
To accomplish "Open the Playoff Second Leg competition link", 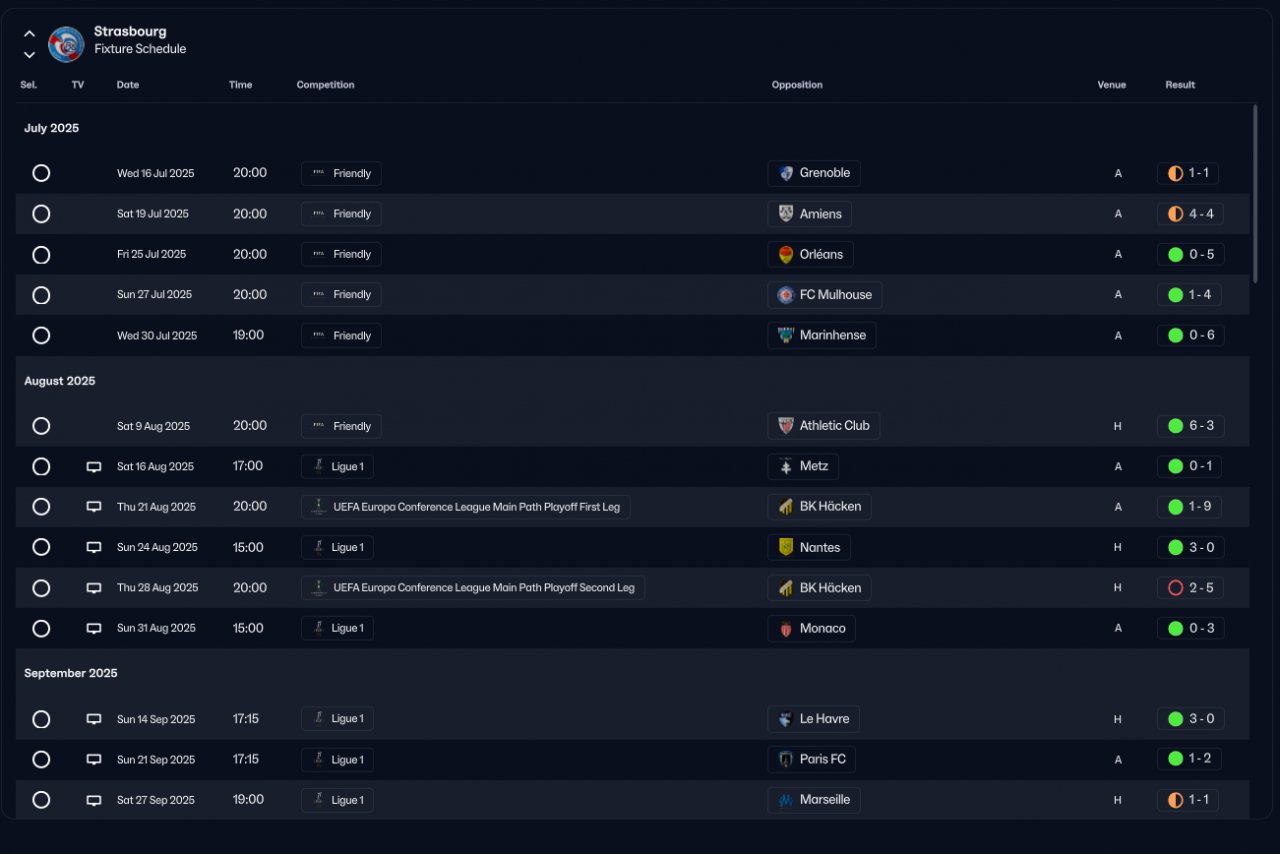I will (x=473, y=588).
